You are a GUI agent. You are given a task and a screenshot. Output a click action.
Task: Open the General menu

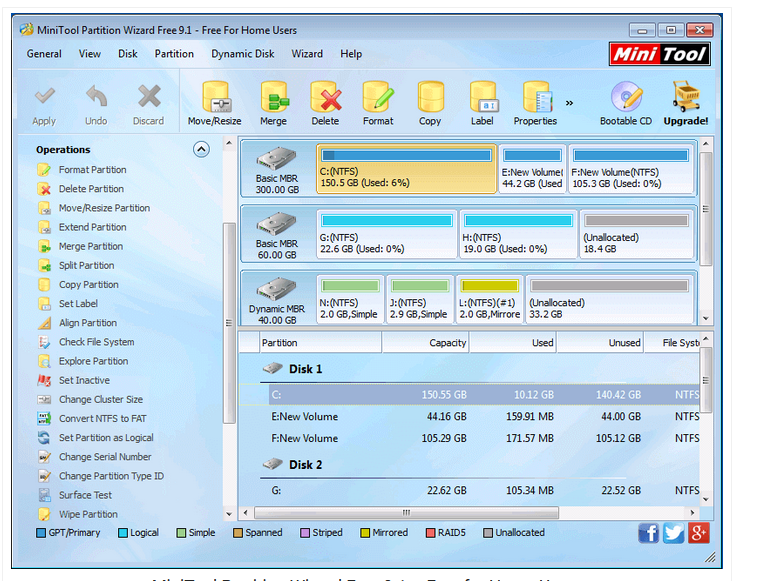pos(44,54)
